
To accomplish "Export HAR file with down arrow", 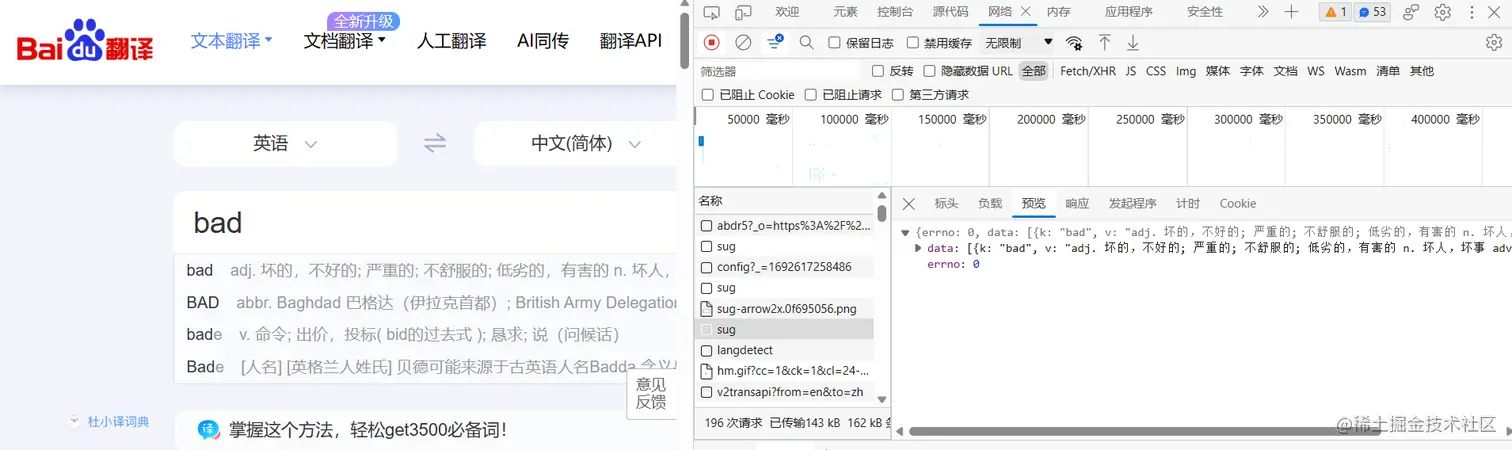I will pyautogui.click(x=1133, y=42).
